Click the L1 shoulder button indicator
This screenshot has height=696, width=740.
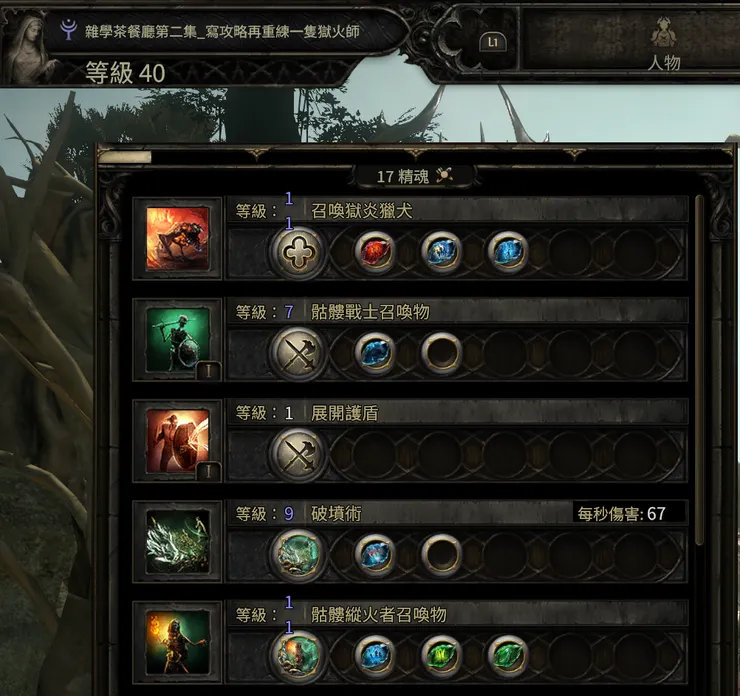tap(493, 42)
